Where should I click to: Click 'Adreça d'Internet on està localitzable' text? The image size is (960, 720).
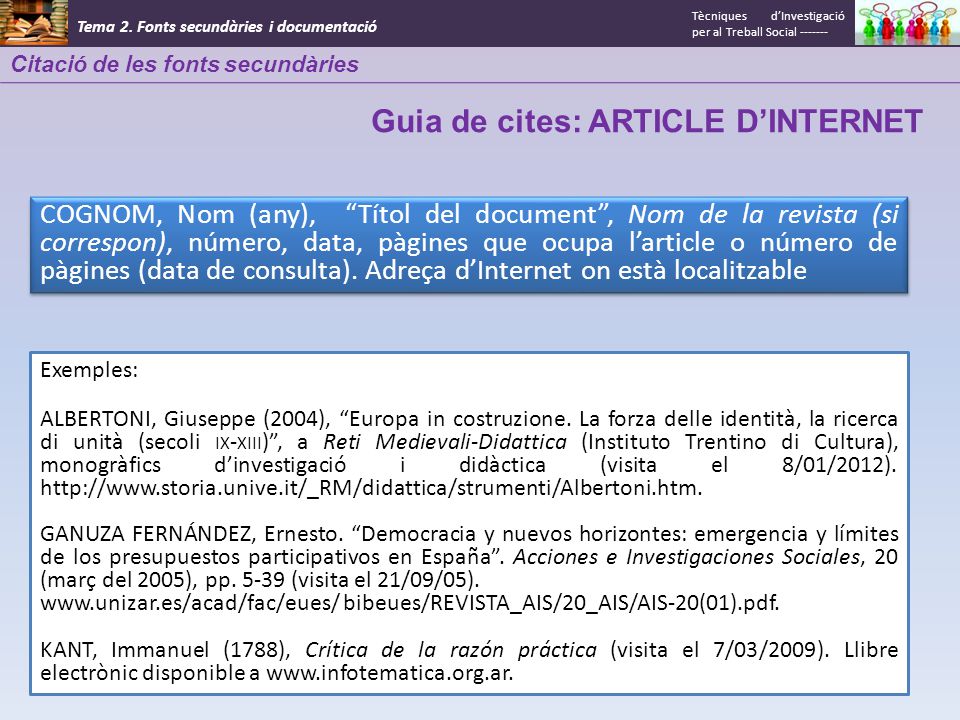(x=586, y=271)
